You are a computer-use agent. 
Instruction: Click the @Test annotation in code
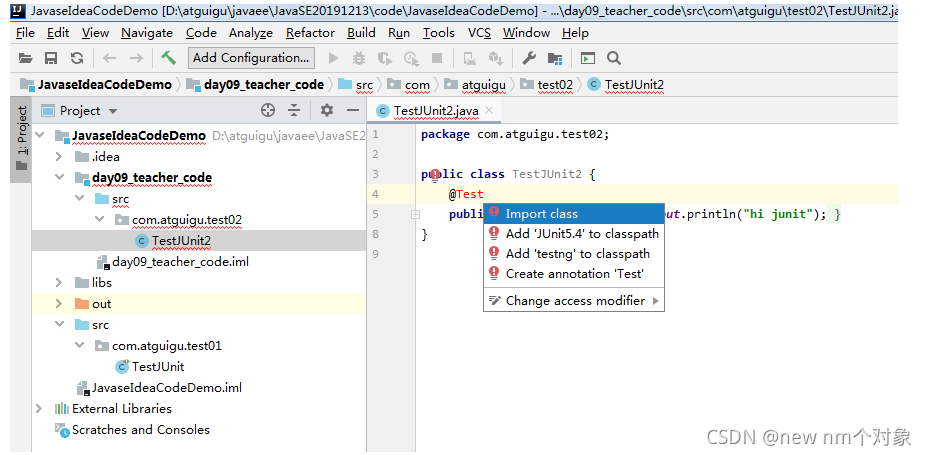tap(466, 194)
